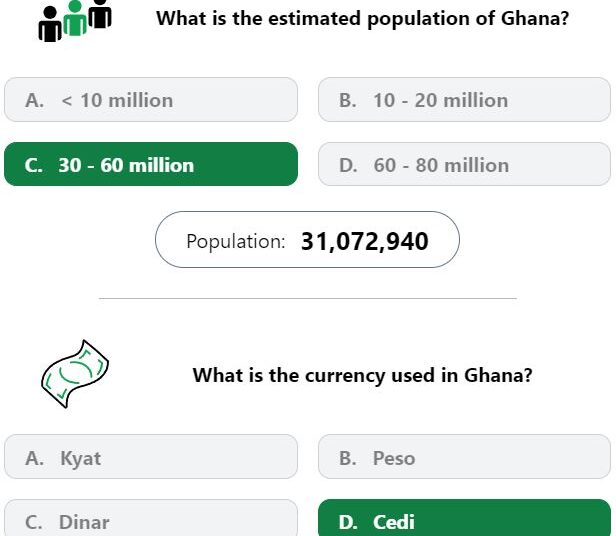The height and width of the screenshot is (536, 616).
Task: Click the banknote currency icon
Action: 75,374
